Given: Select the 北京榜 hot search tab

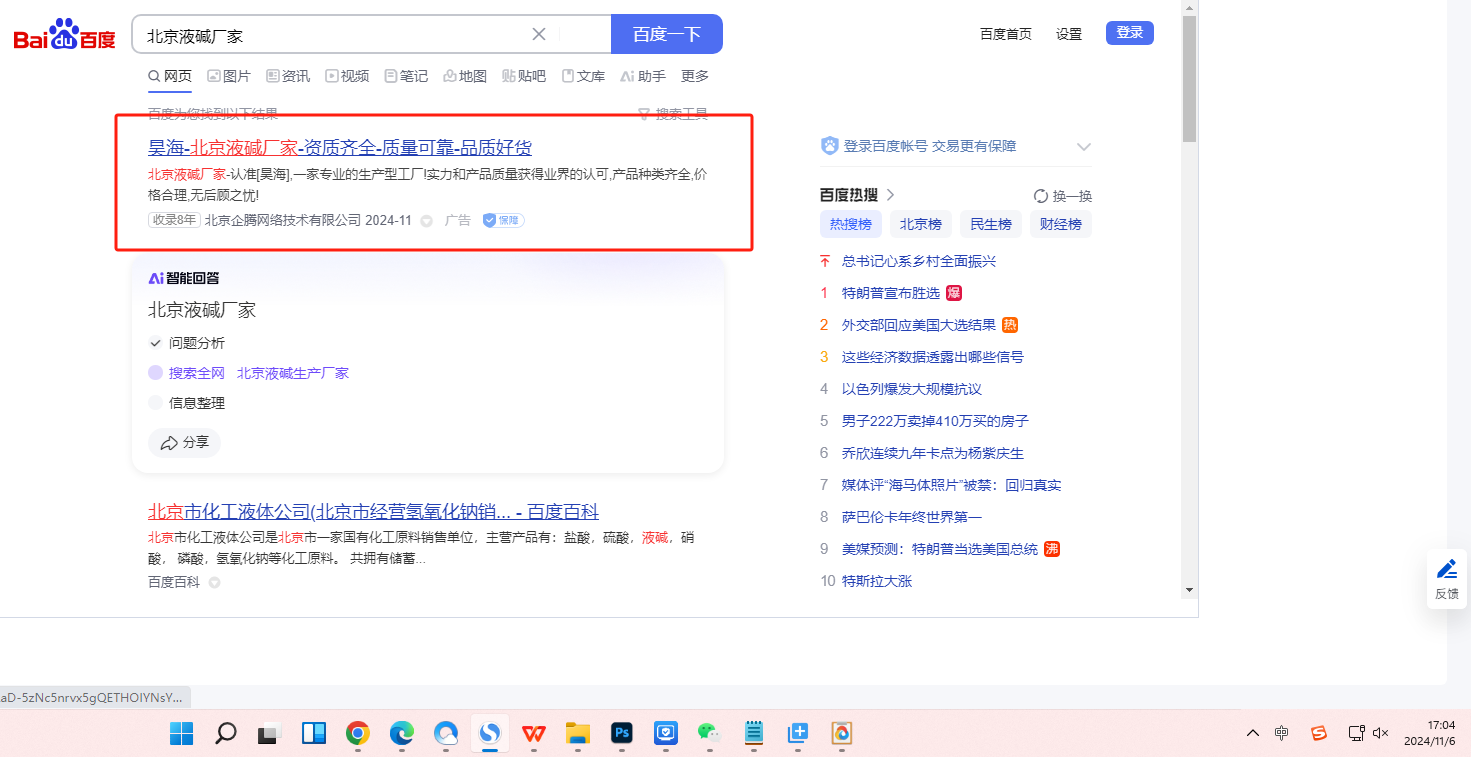Looking at the screenshot, I should tap(920, 224).
